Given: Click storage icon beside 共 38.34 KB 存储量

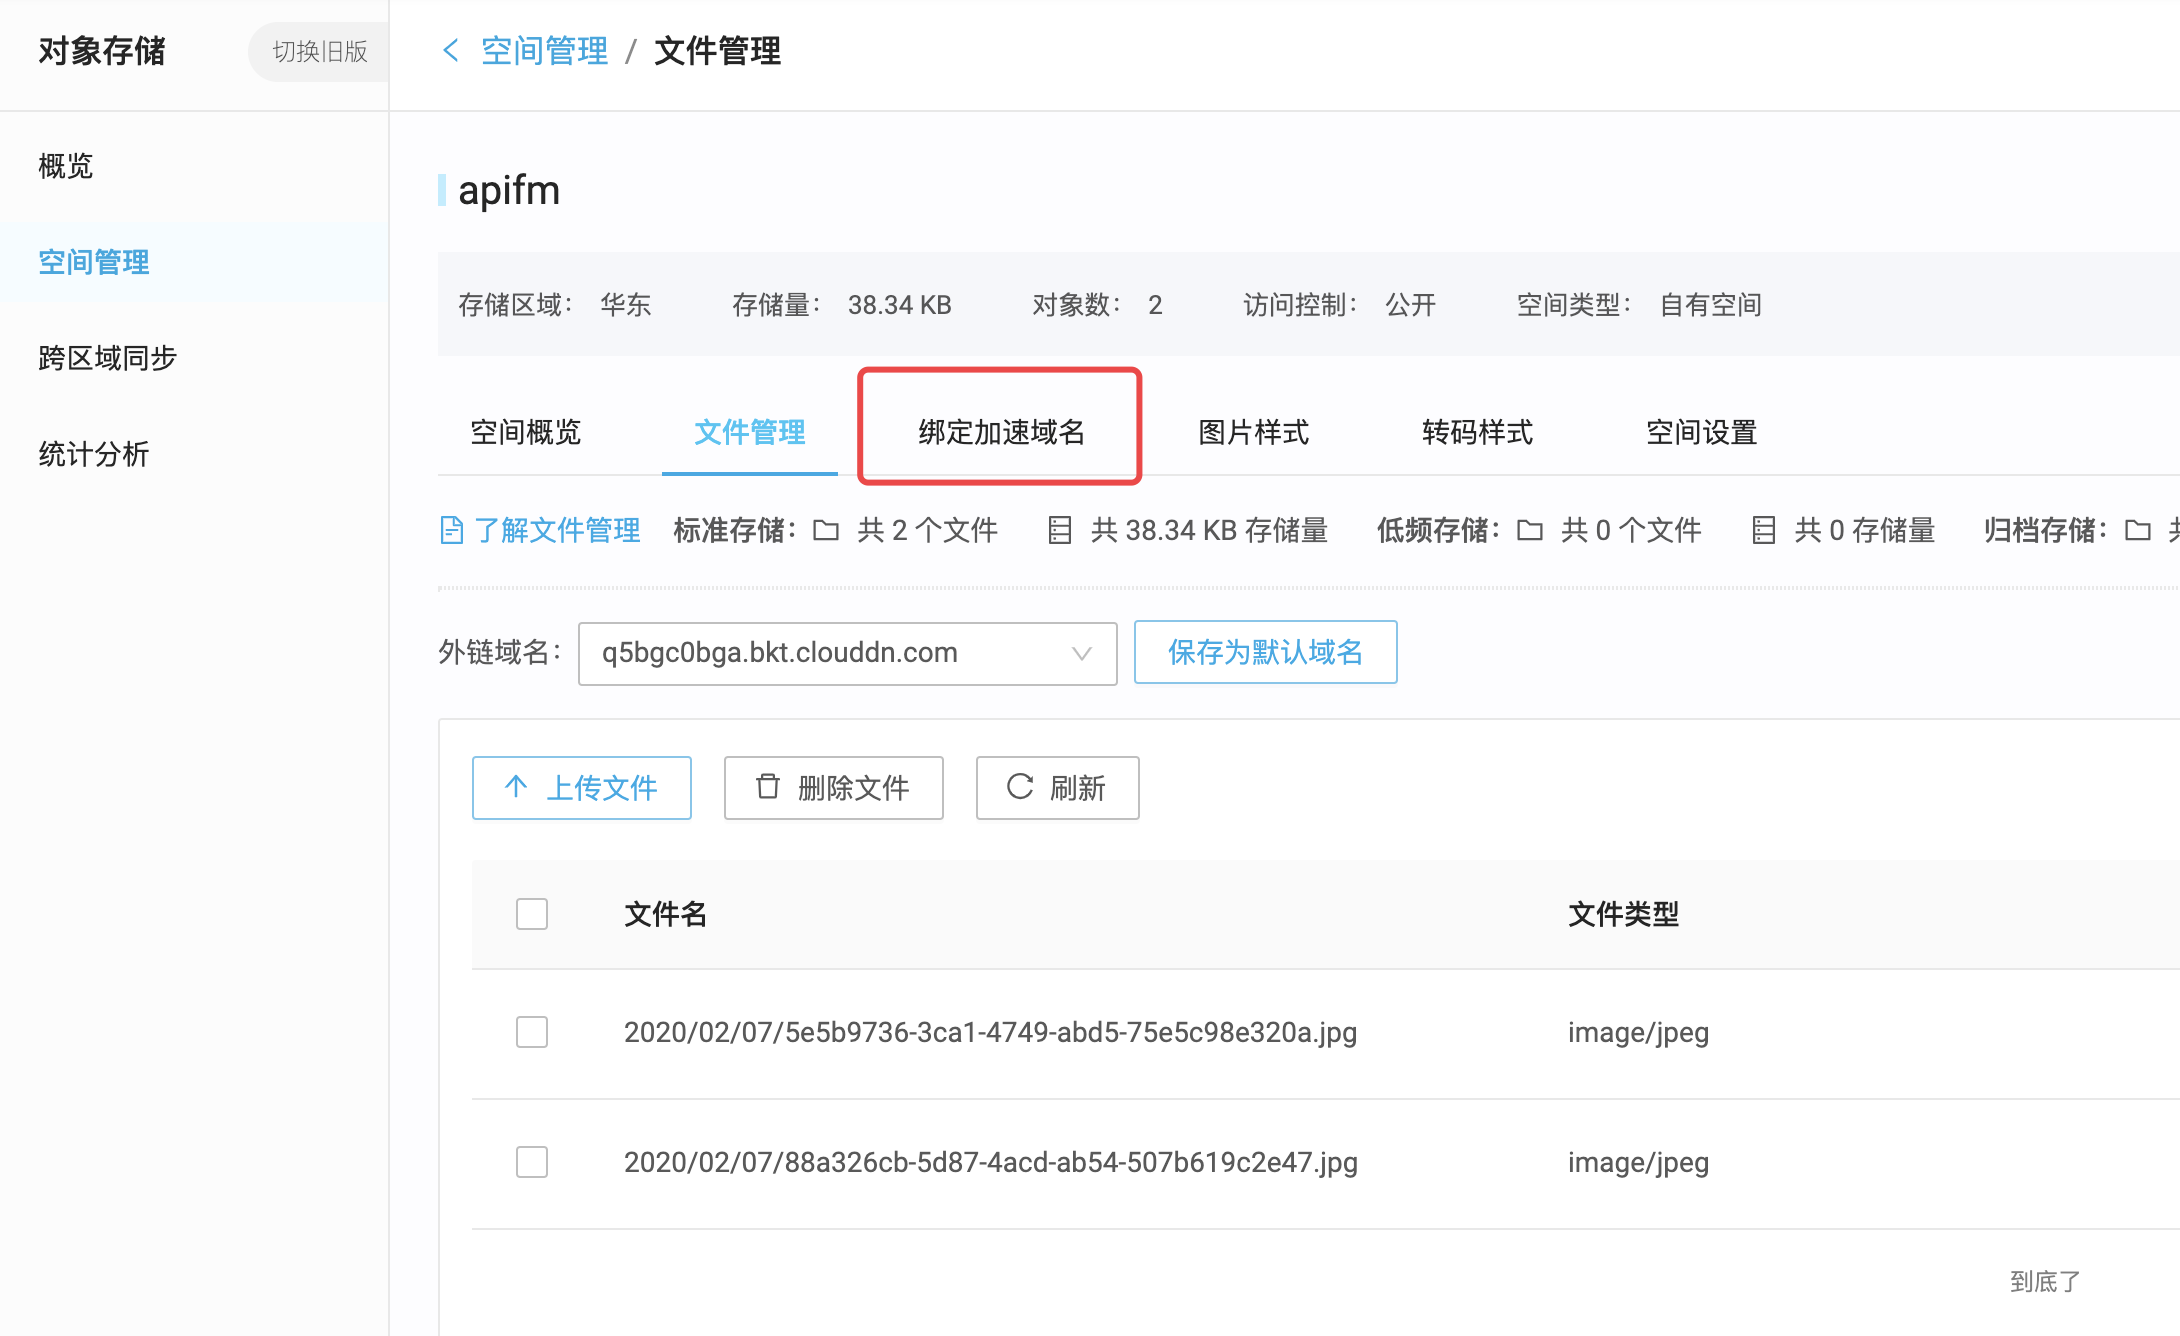Looking at the screenshot, I should (1059, 530).
